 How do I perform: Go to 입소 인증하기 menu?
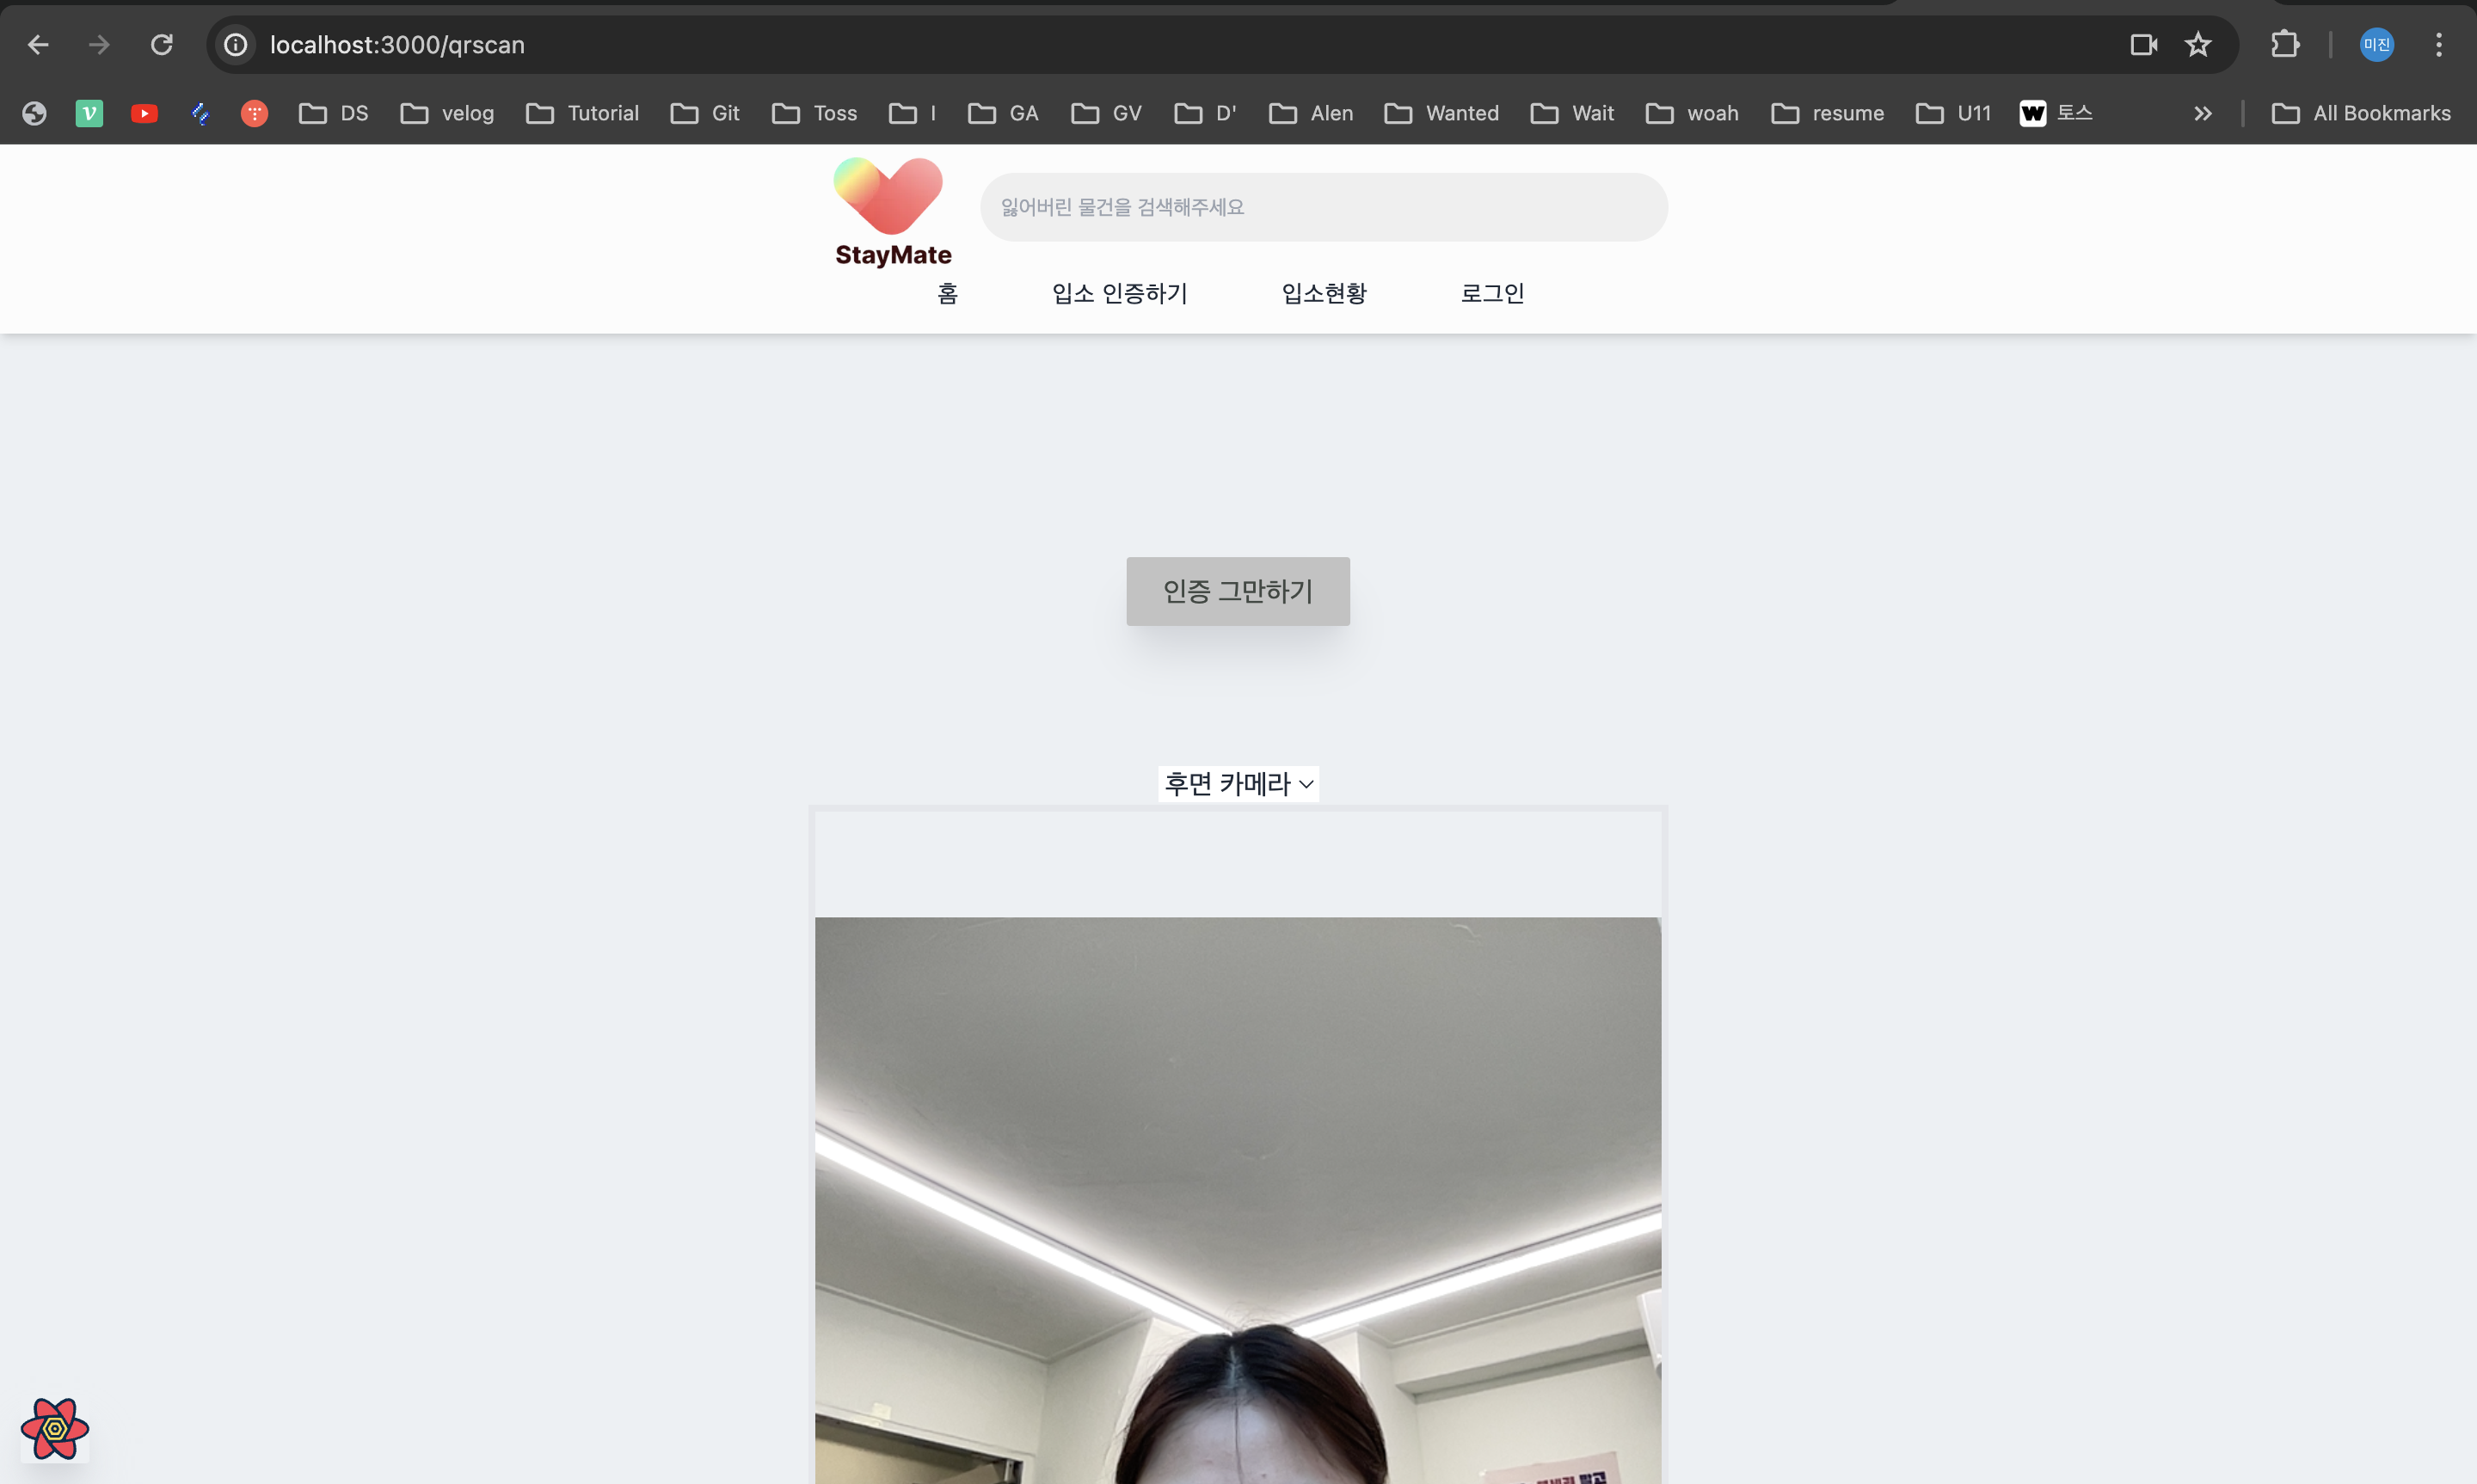(1119, 293)
